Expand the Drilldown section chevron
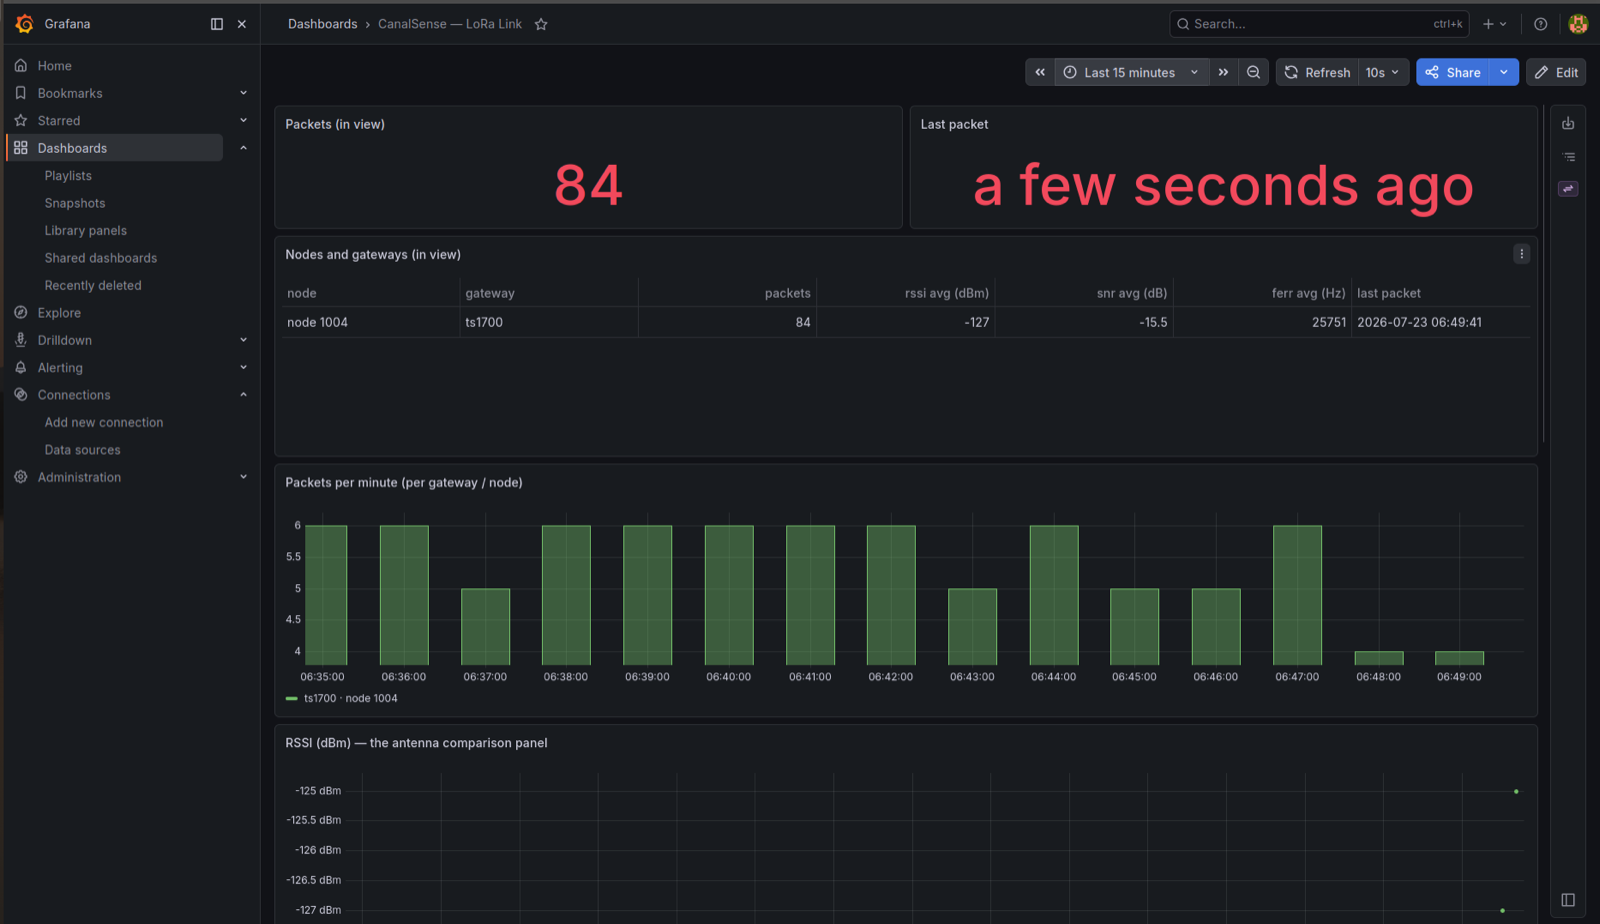Viewport: 1600px width, 924px height. coord(243,340)
